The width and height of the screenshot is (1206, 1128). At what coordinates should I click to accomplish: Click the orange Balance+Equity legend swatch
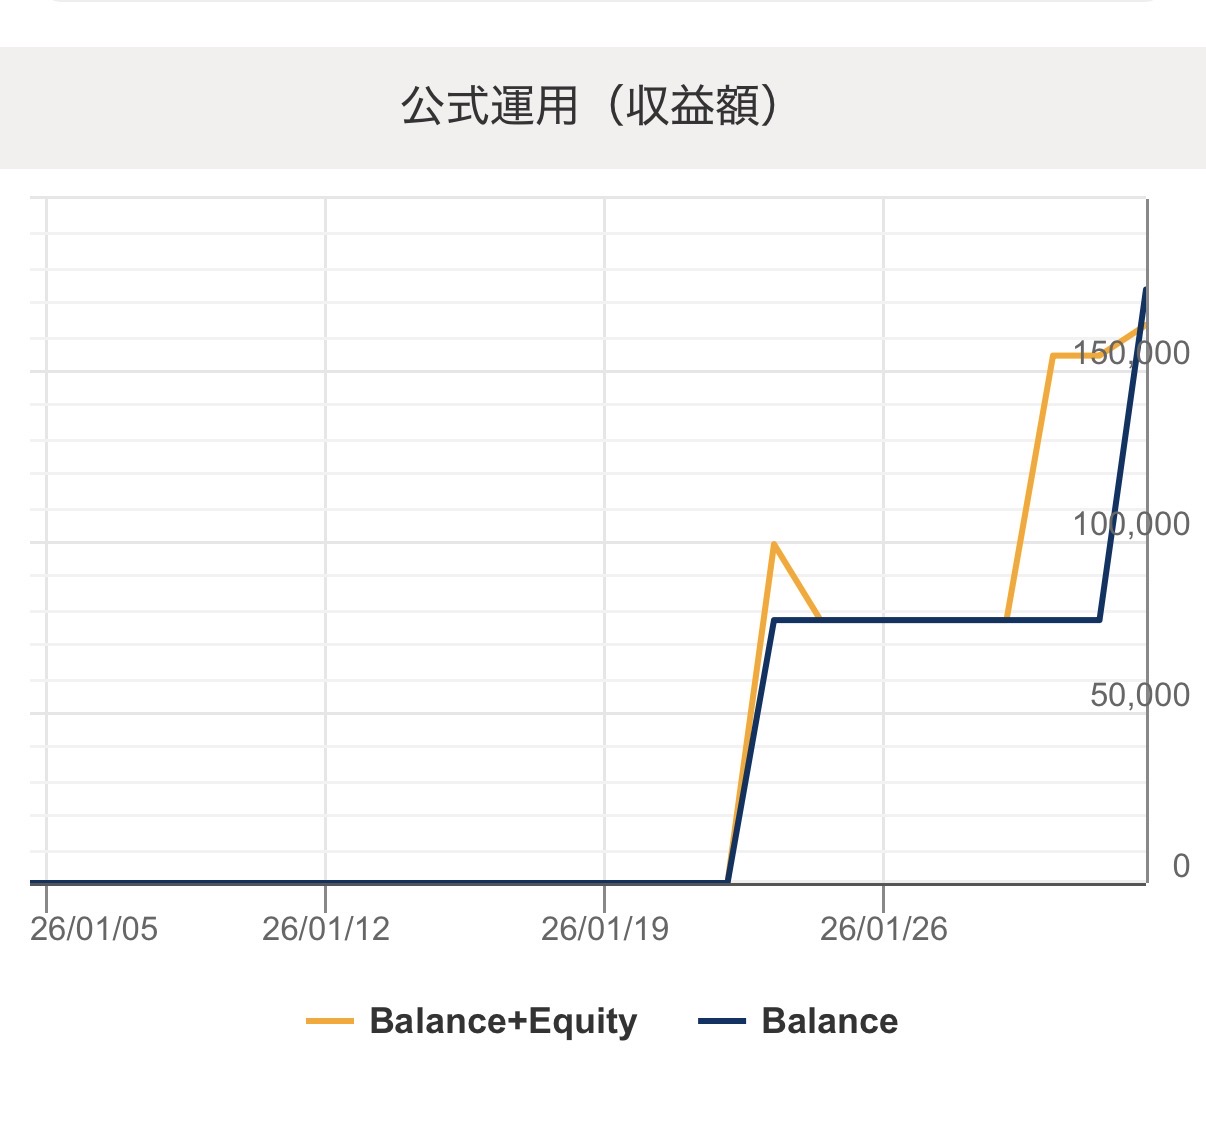tap(330, 1021)
